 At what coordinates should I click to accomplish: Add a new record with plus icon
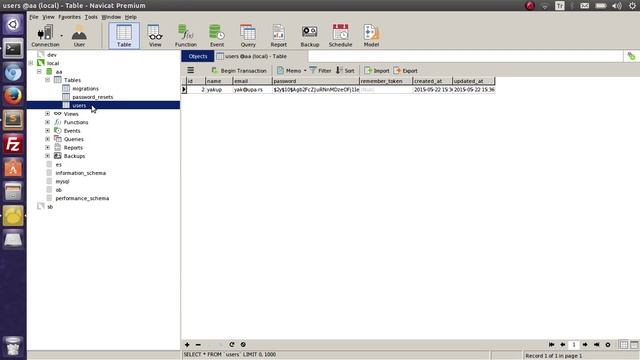point(187,345)
